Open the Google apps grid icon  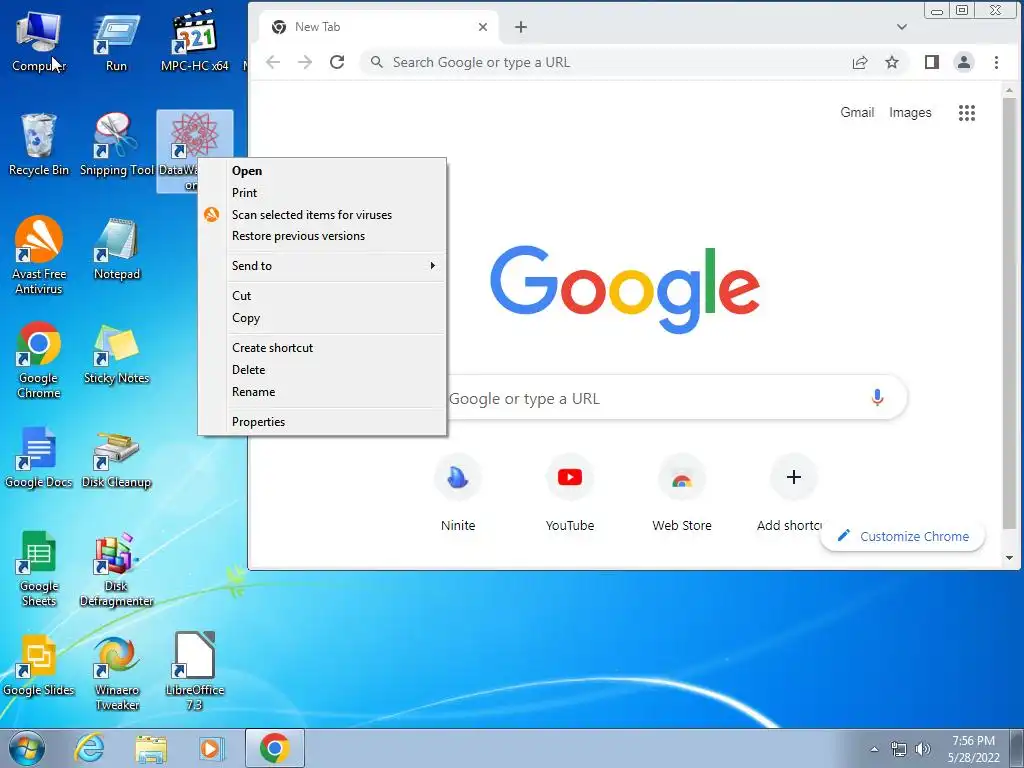pos(967,113)
